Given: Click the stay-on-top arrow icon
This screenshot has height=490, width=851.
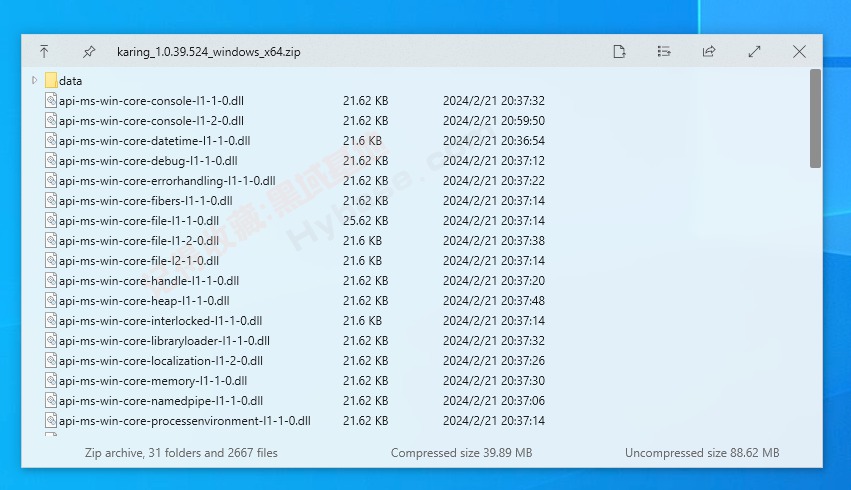Looking at the screenshot, I should [44, 52].
